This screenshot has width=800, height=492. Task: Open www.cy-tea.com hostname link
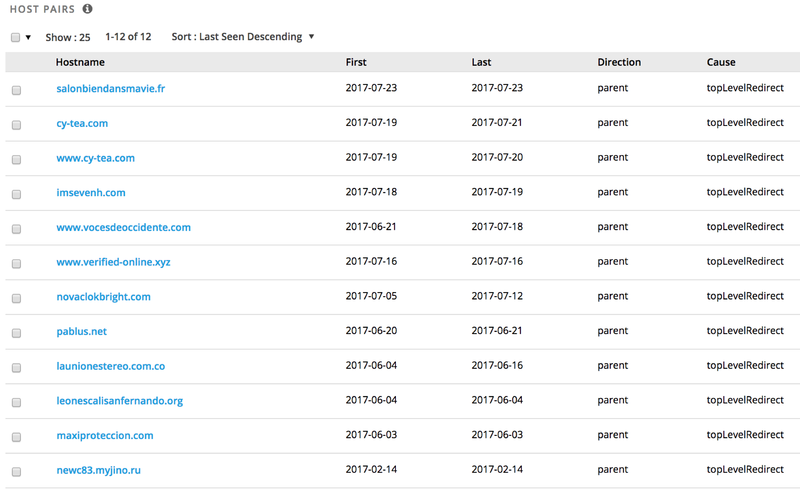click(95, 158)
